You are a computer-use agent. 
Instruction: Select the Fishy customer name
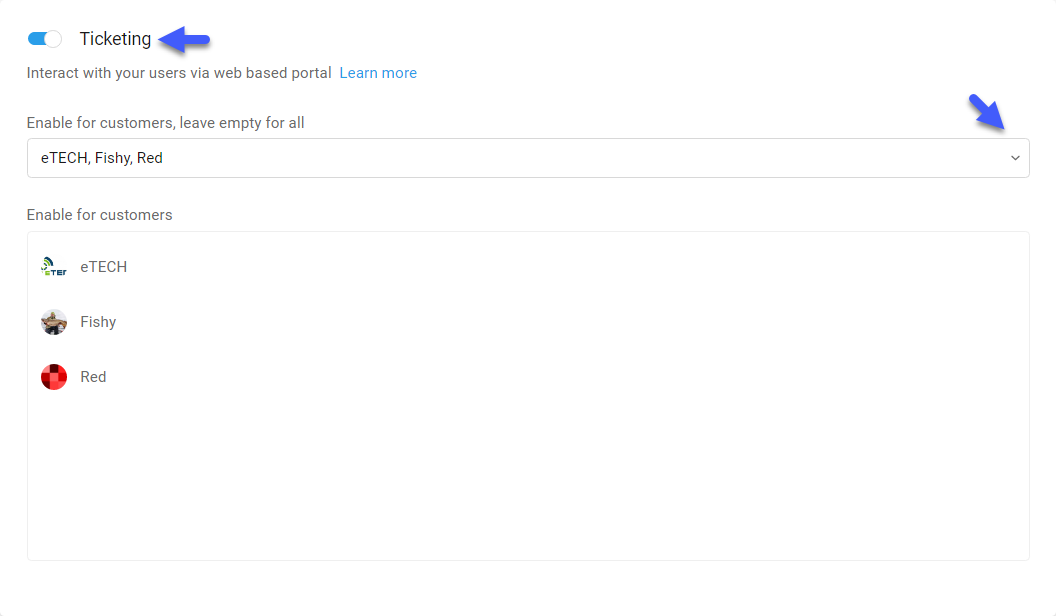pyautogui.click(x=98, y=322)
